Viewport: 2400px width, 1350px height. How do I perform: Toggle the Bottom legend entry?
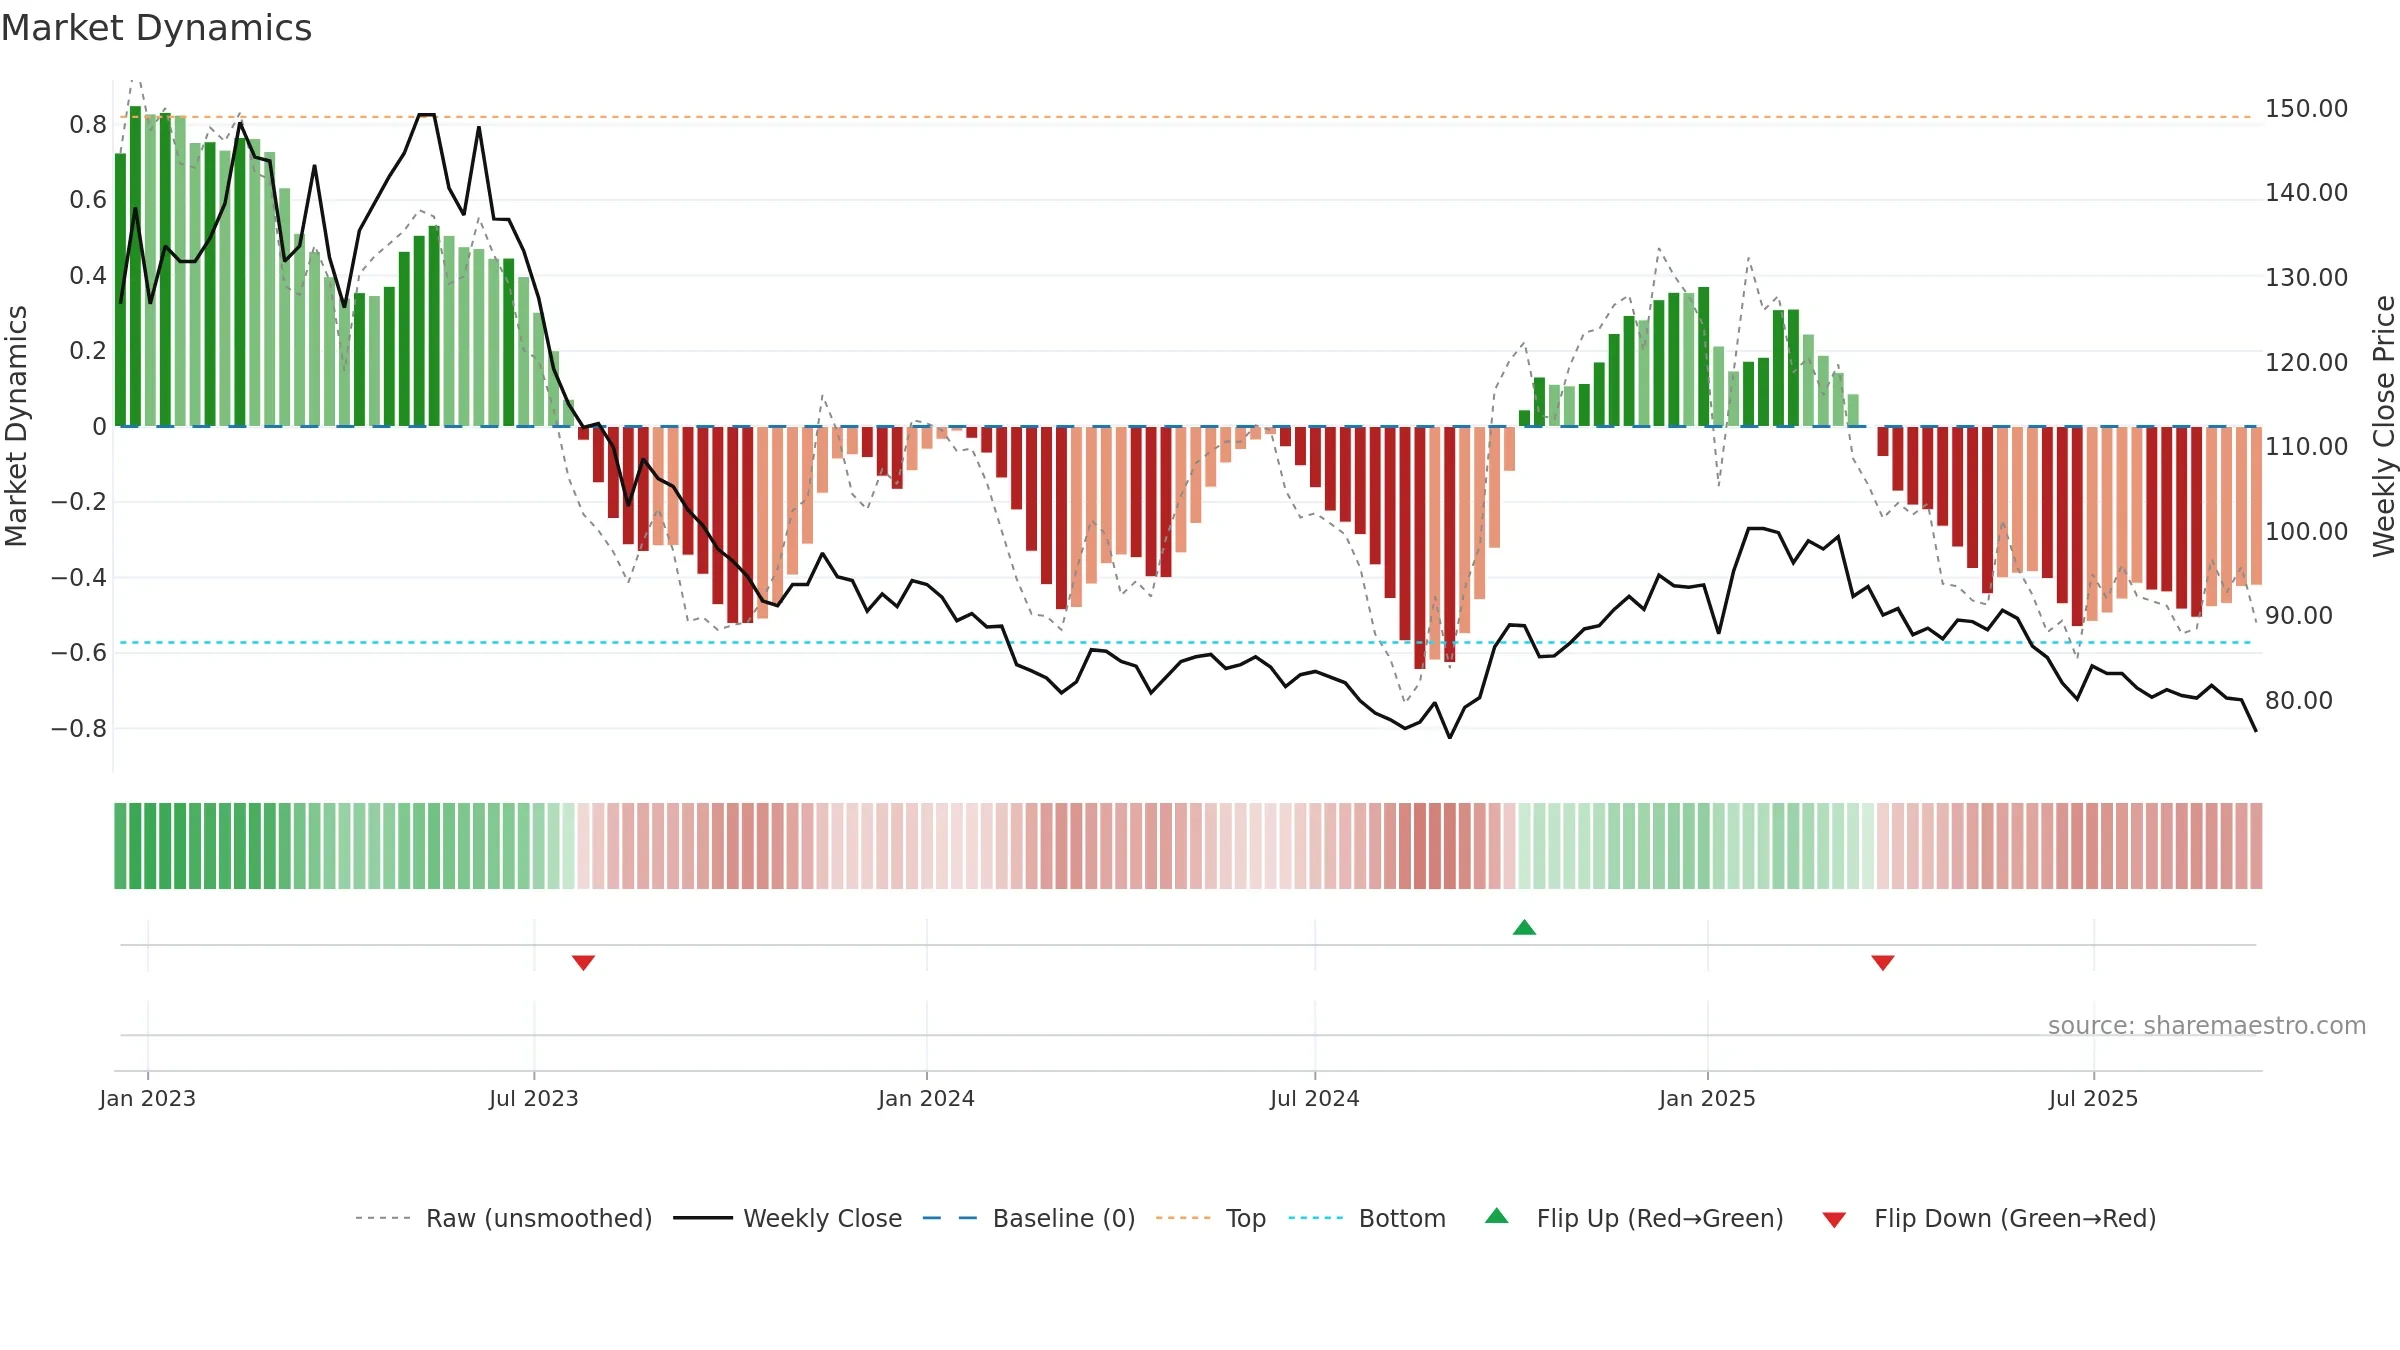pos(1367,1218)
